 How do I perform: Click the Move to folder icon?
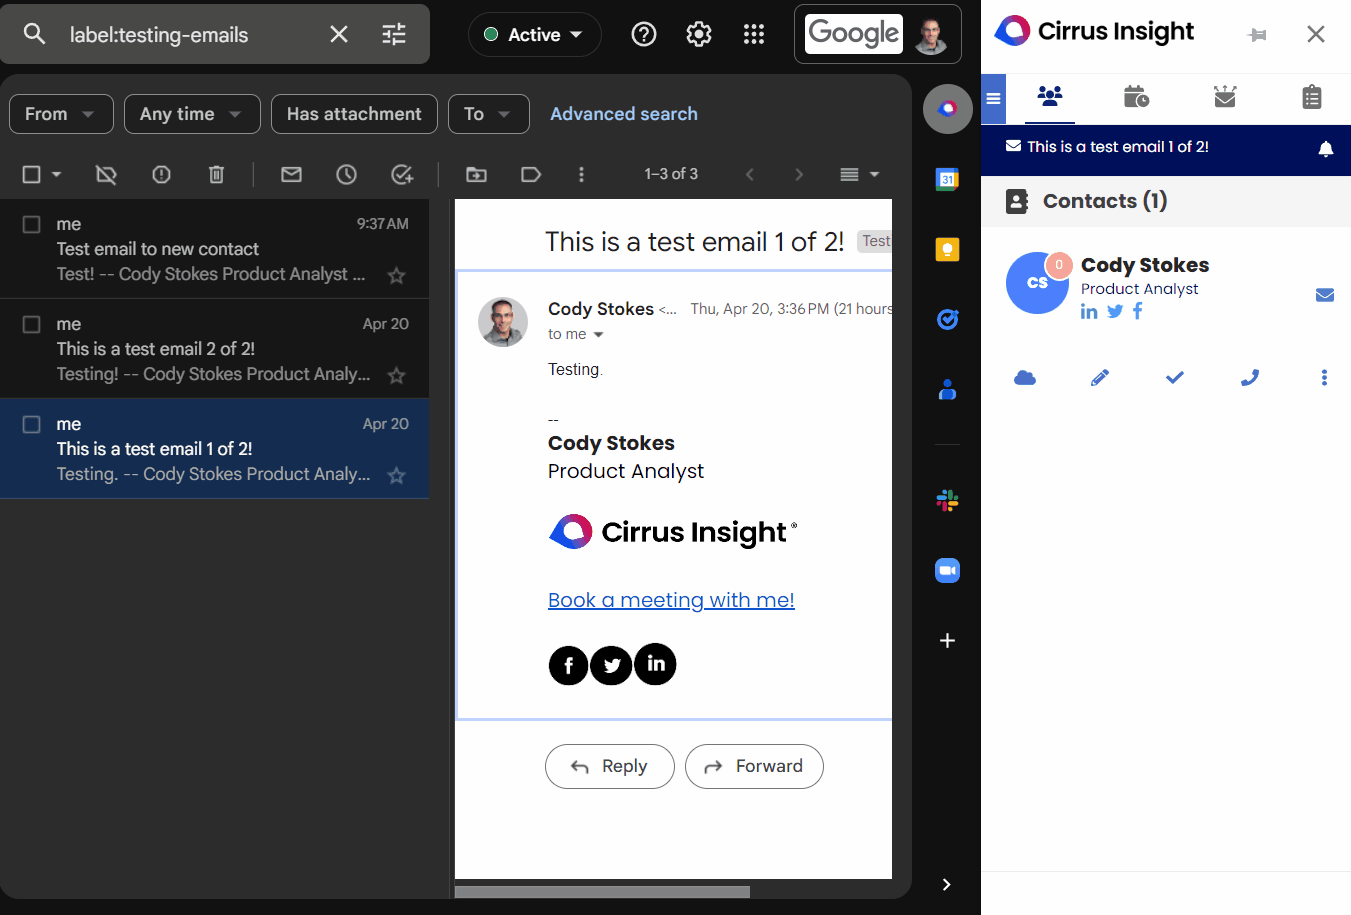coord(477,175)
